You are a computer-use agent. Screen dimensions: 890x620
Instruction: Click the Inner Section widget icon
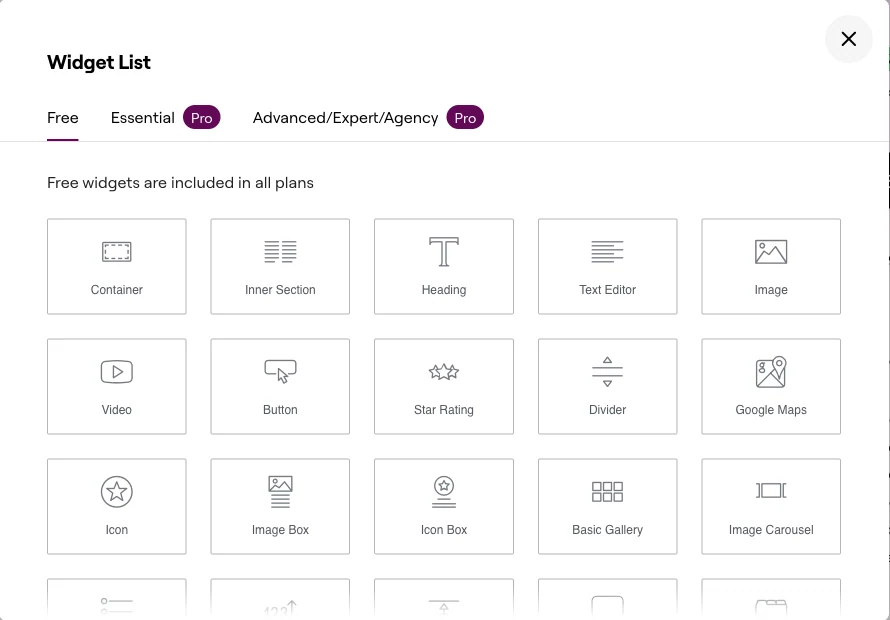click(280, 252)
